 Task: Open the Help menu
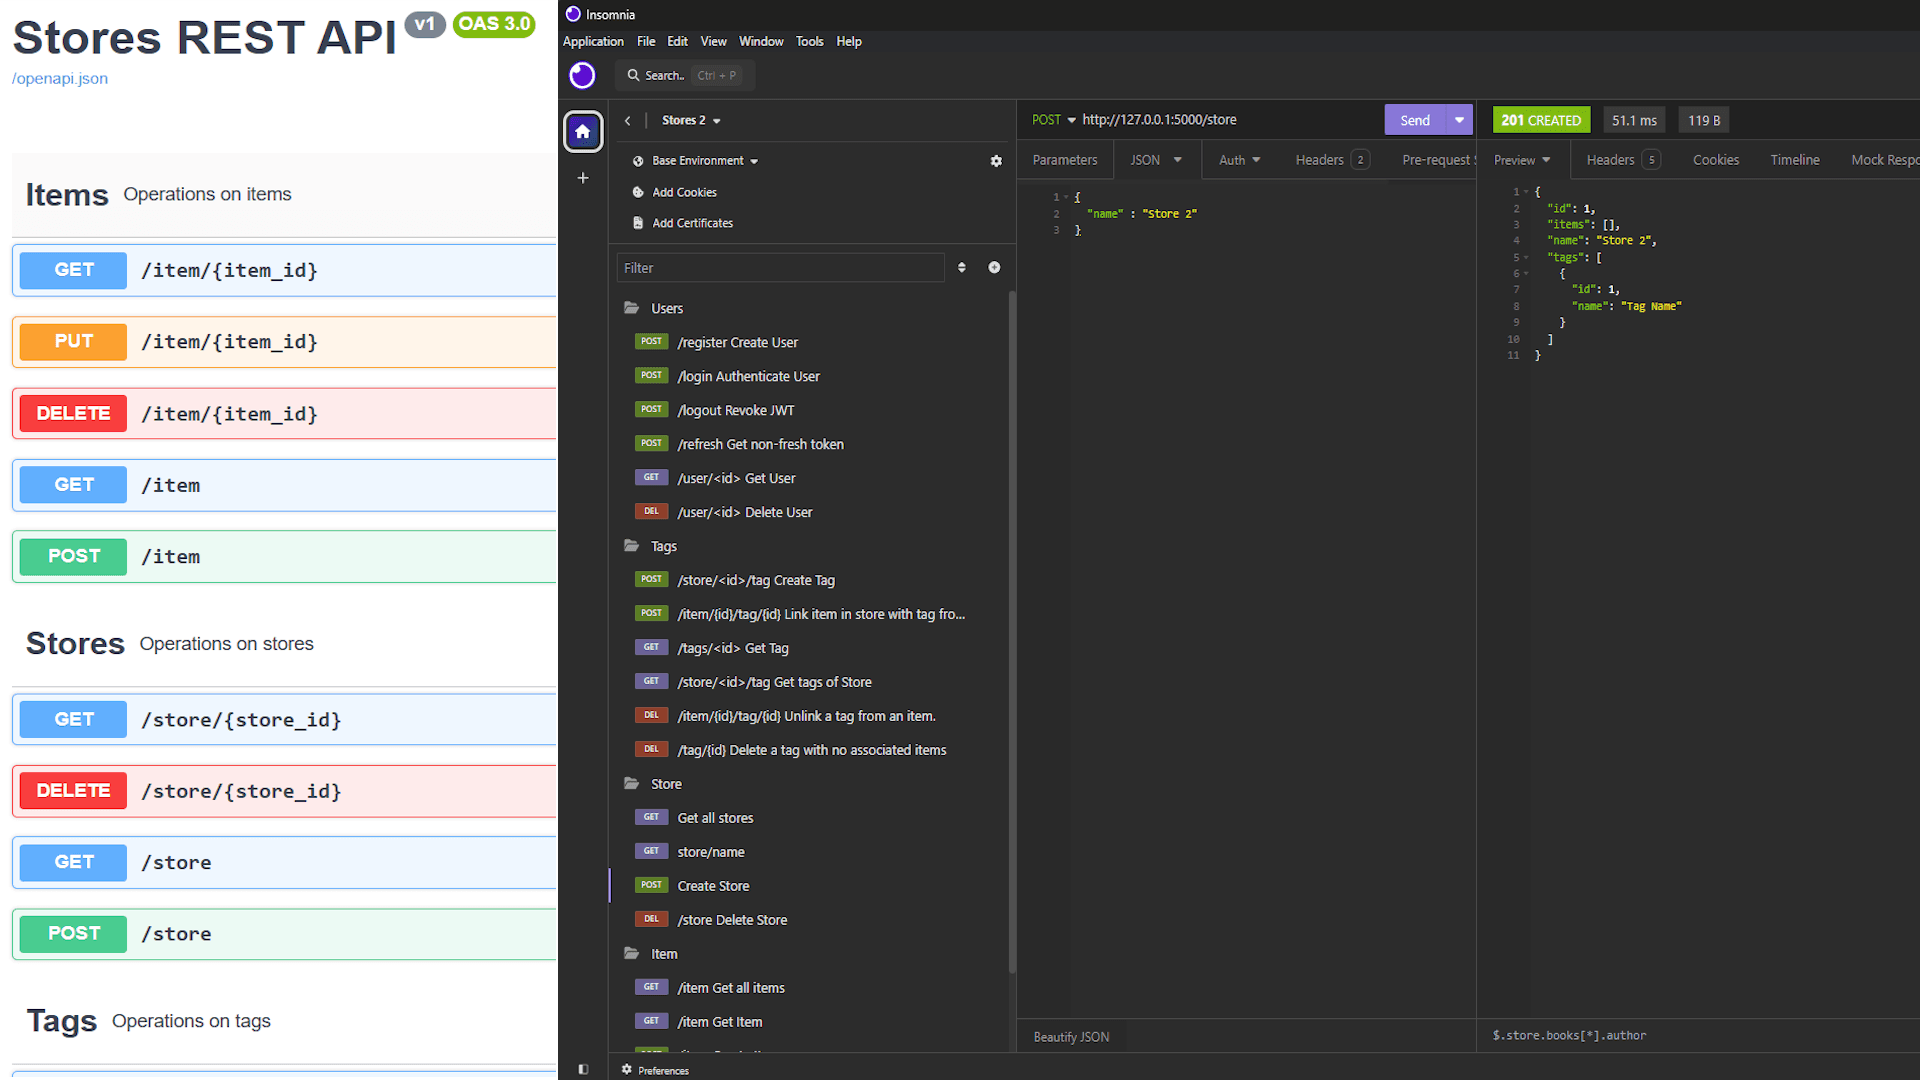tap(849, 41)
